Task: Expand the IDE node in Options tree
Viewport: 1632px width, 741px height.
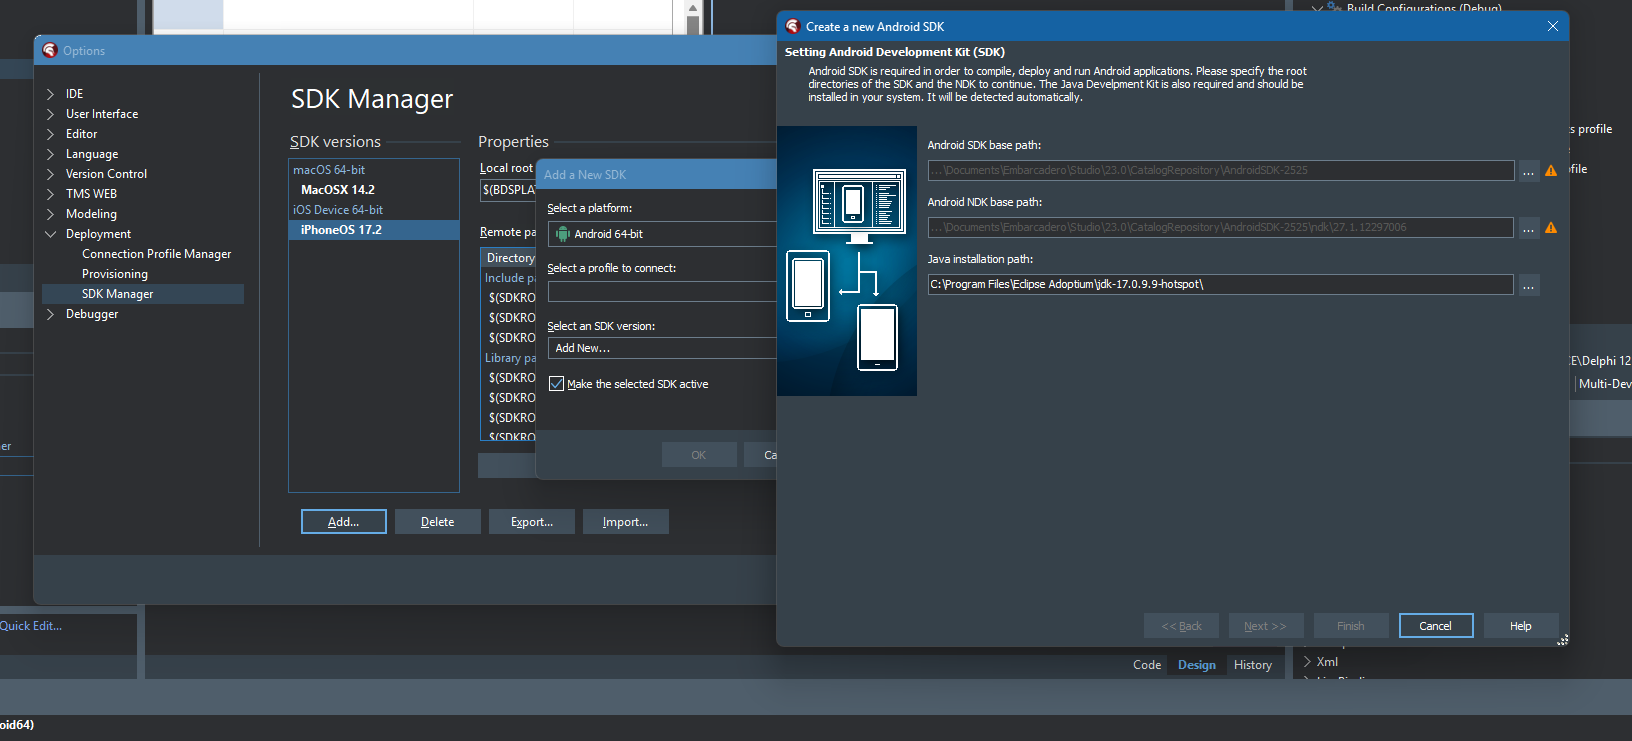Action: [x=50, y=94]
